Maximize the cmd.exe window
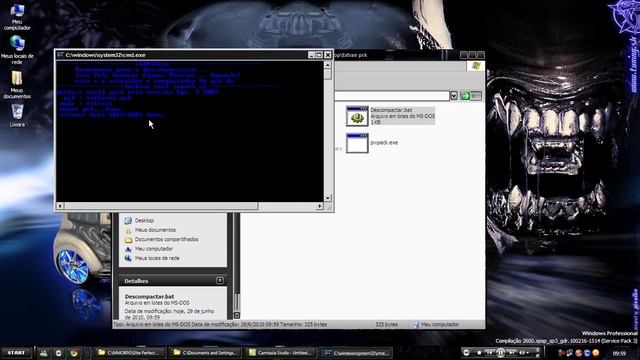This screenshot has height=360, width=640. [319, 55]
